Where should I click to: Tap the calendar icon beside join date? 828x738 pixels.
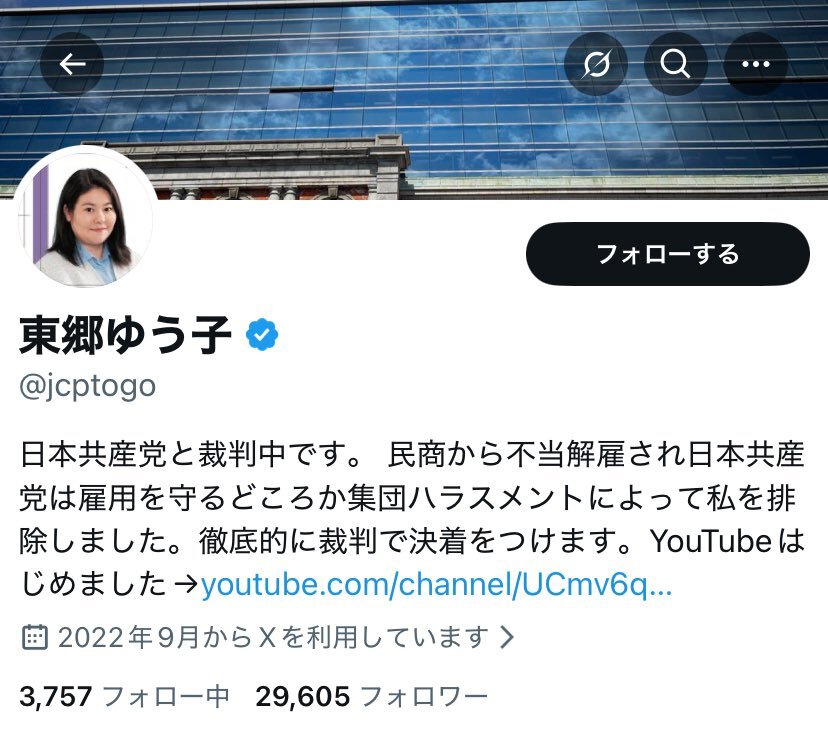[x=35, y=637]
